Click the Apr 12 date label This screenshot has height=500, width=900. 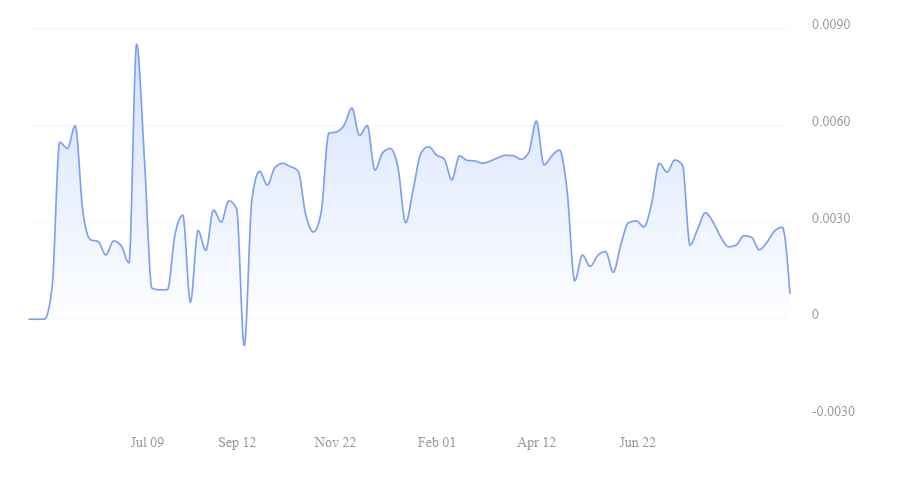[x=537, y=443]
